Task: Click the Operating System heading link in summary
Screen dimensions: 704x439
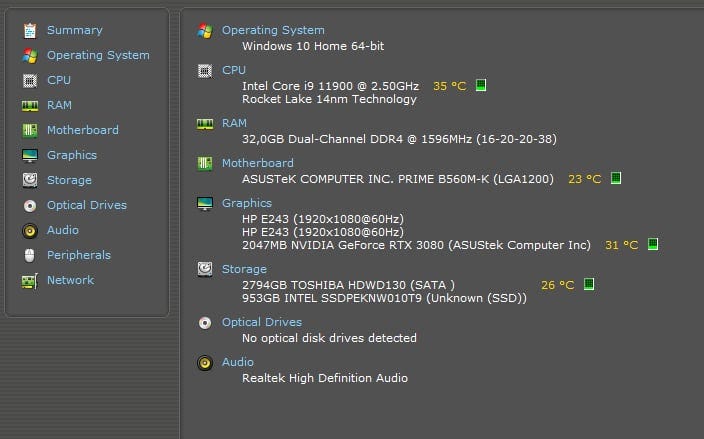Action: click(x=273, y=30)
